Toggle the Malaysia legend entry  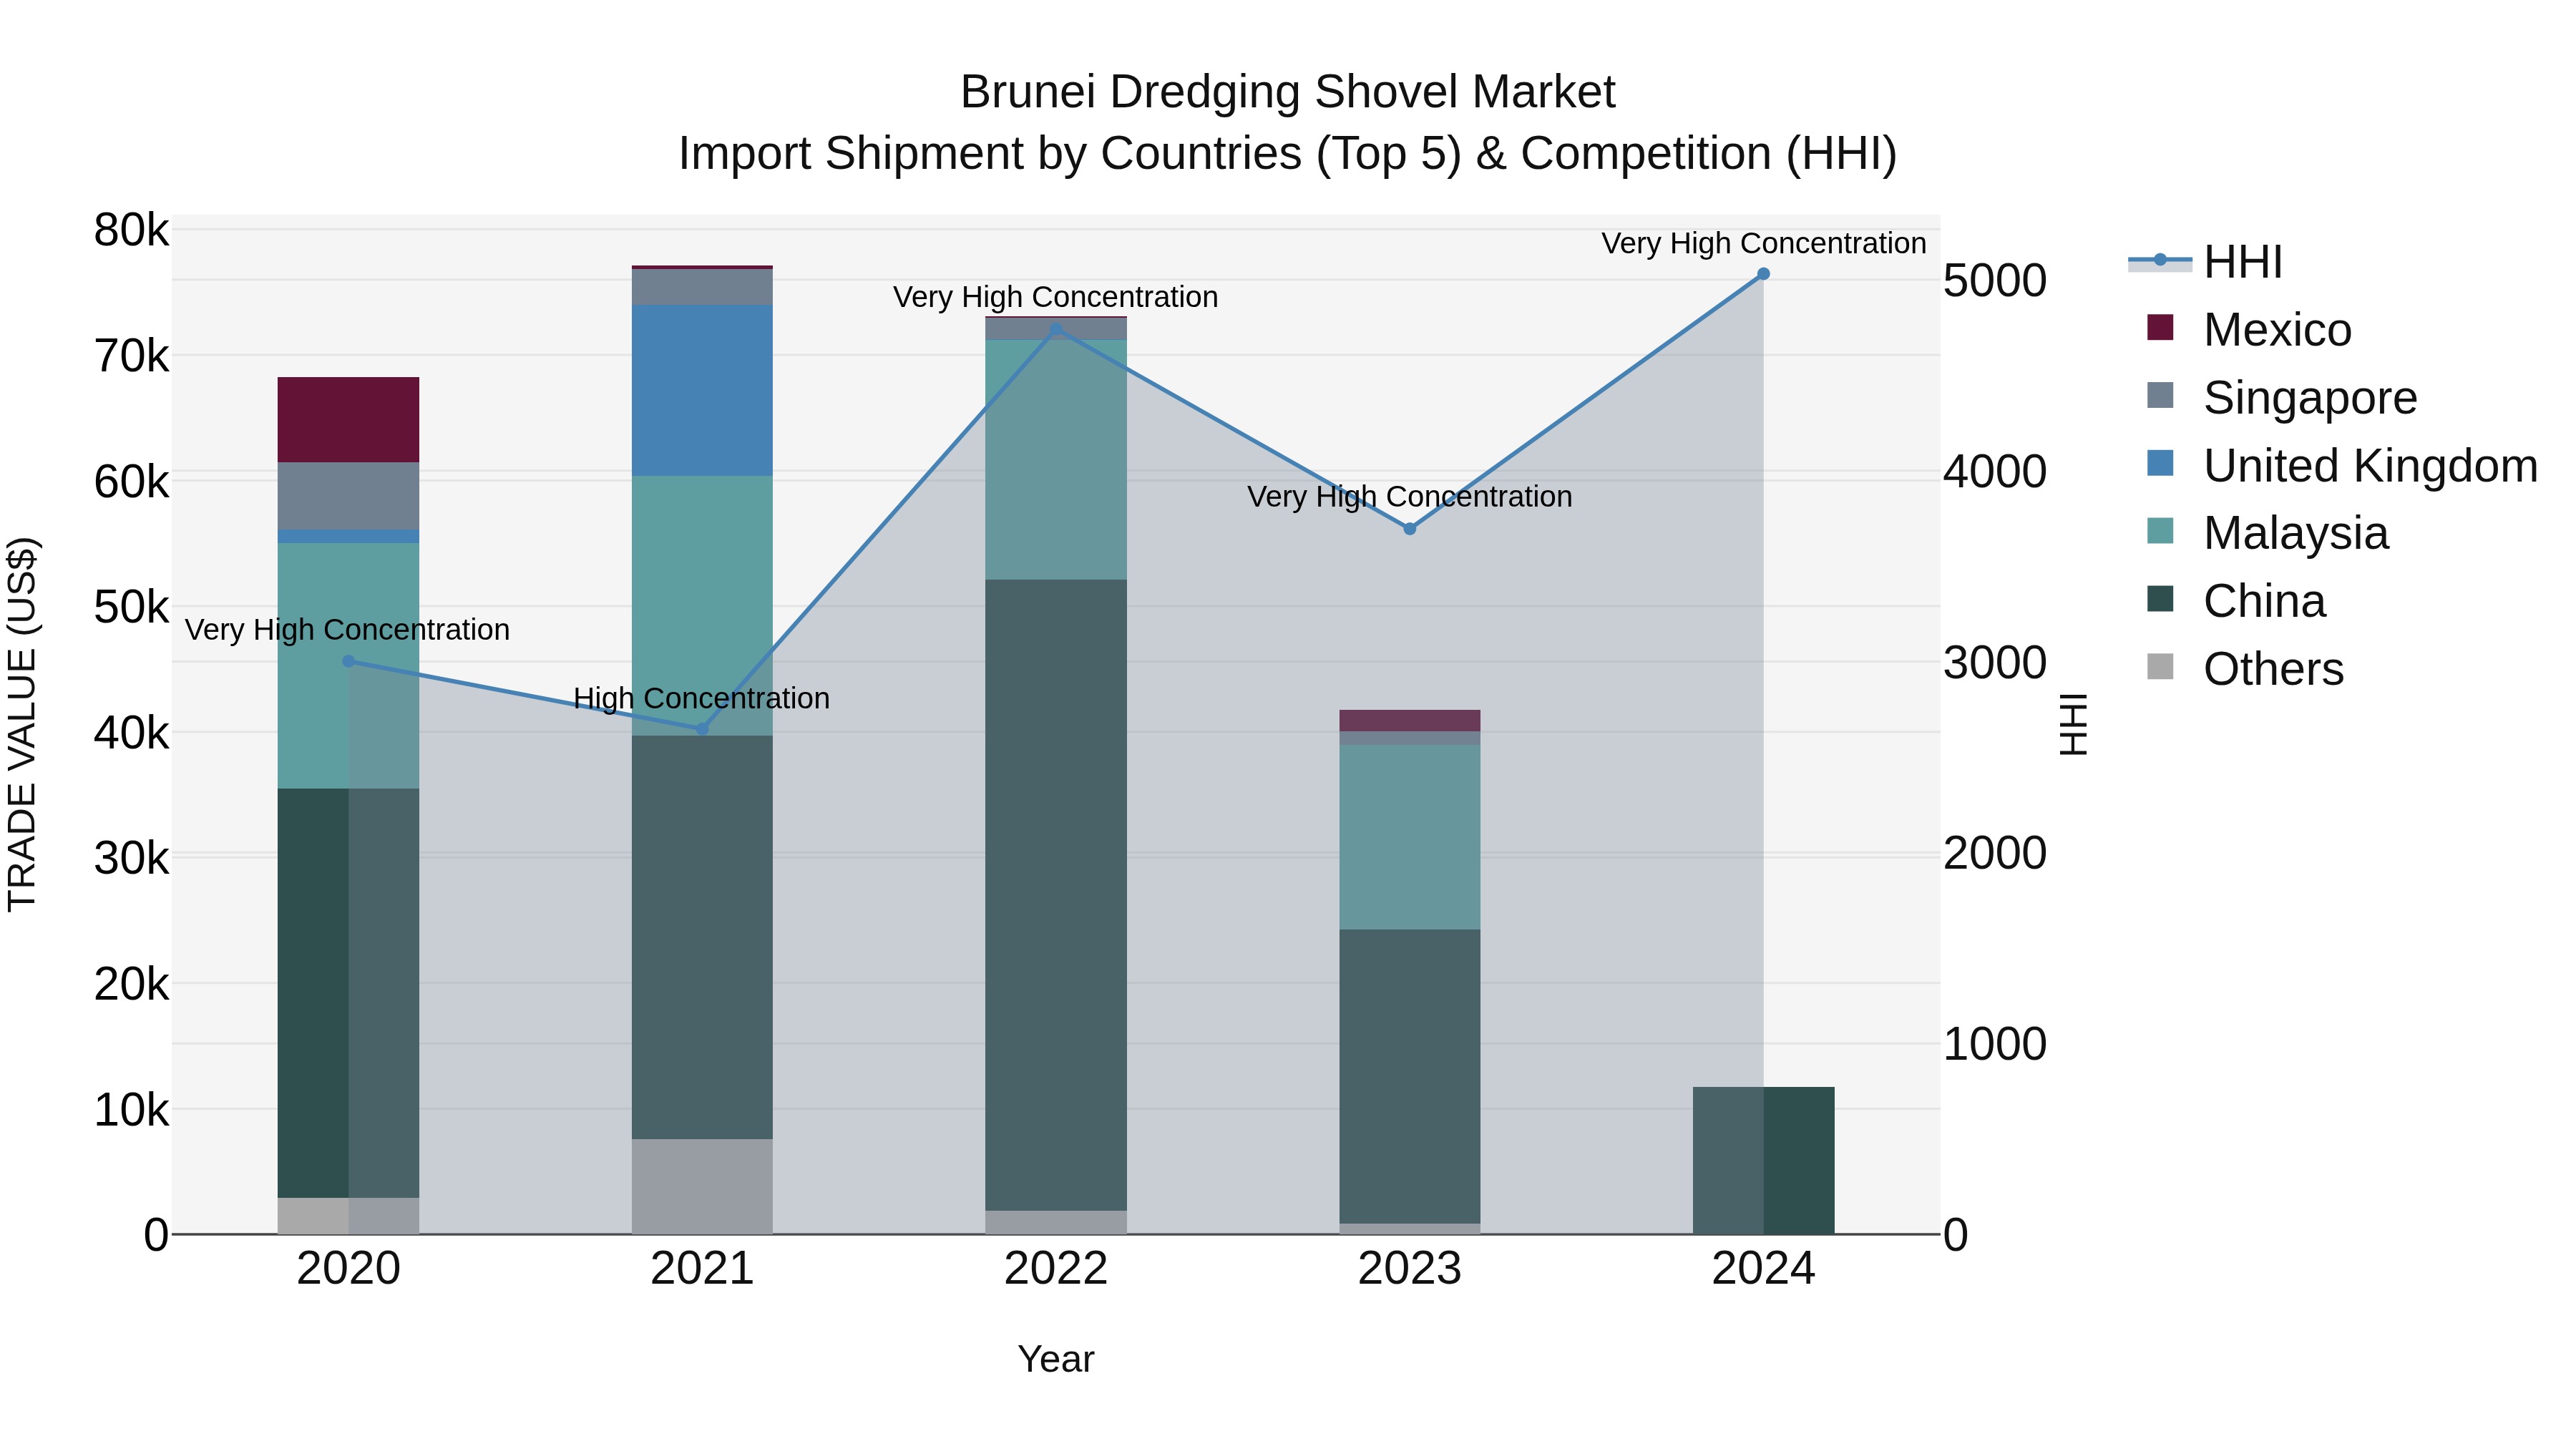(2267, 533)
